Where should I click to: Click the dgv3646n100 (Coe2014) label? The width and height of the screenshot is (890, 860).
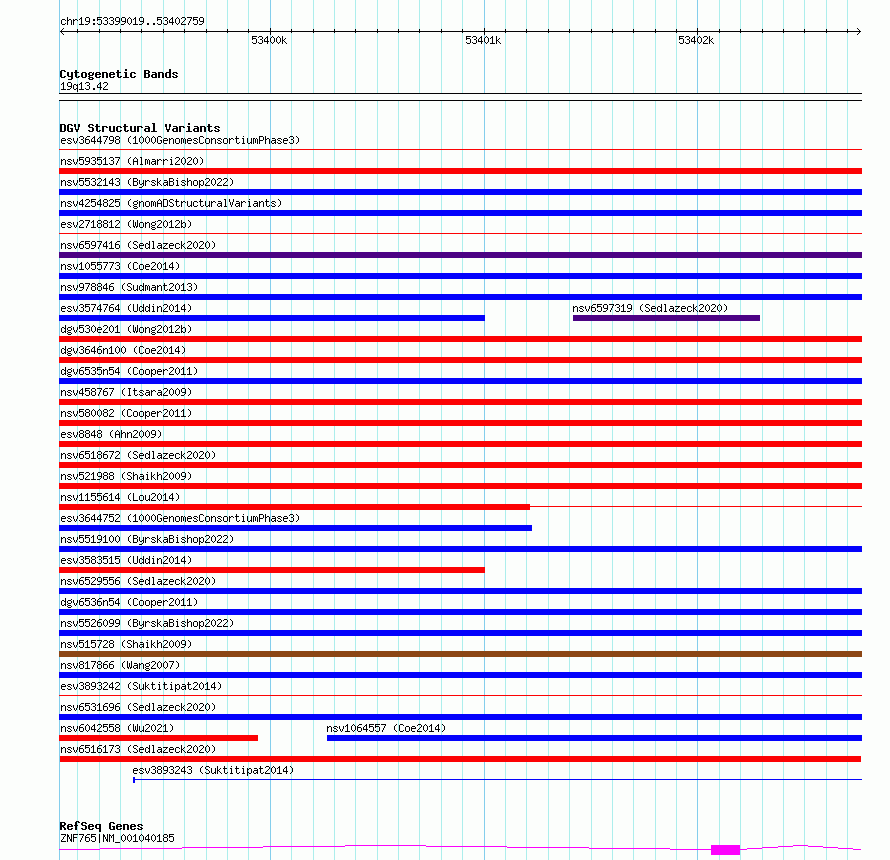coord(123,350)
